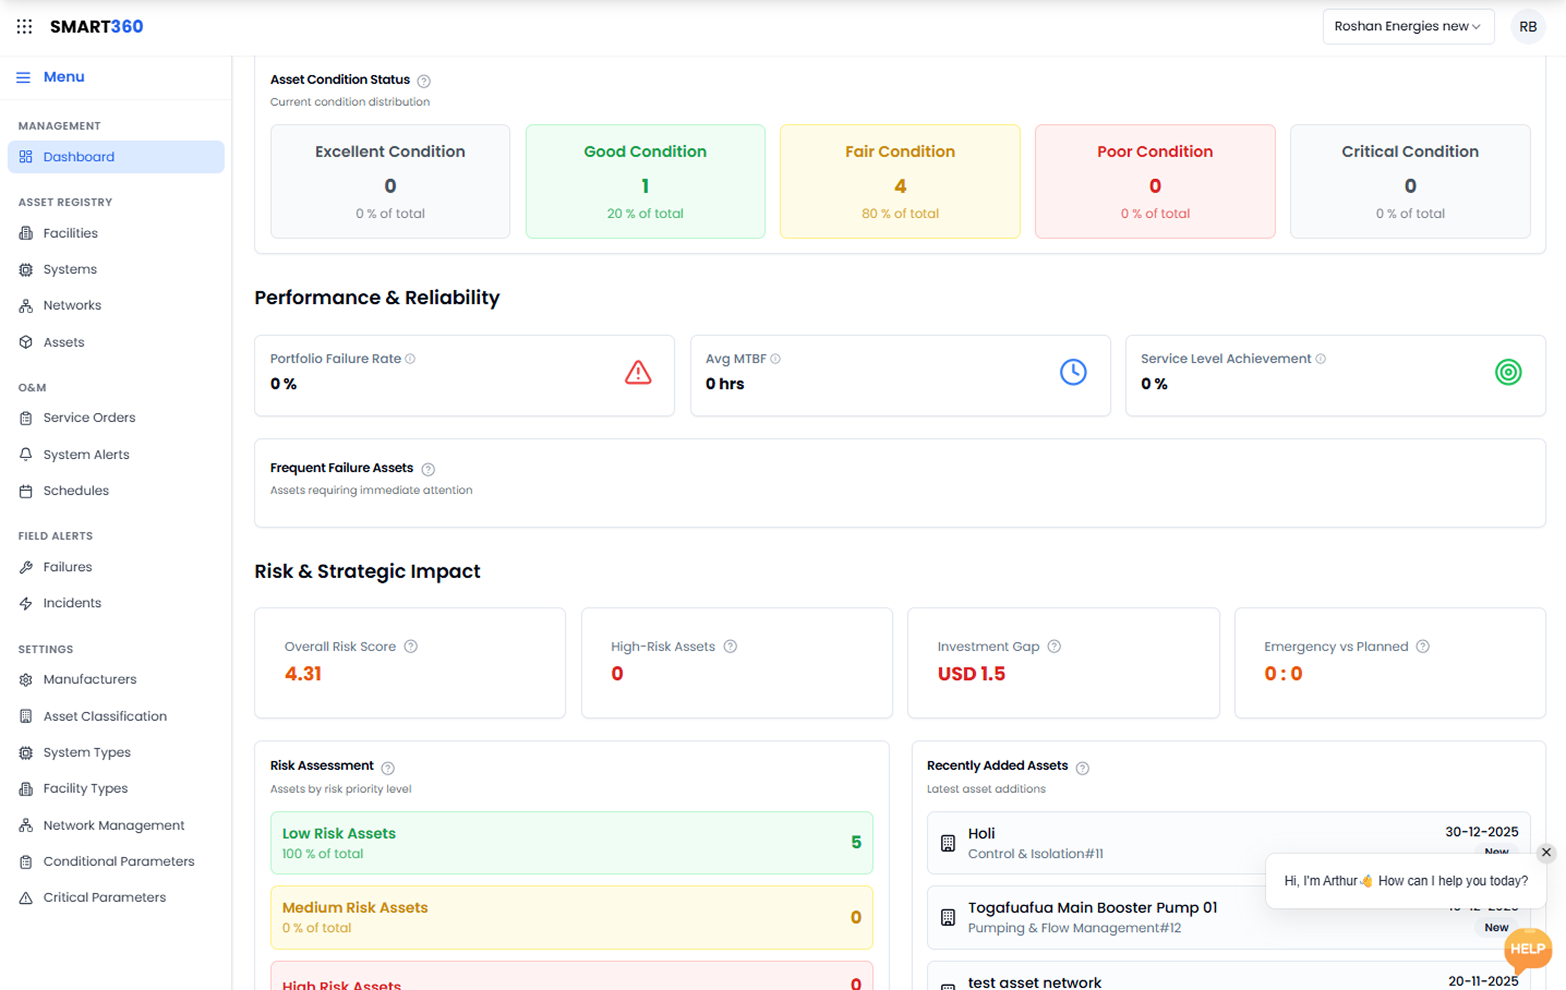
Task: Click the RB profile avatar
Action: point(1527,26)
